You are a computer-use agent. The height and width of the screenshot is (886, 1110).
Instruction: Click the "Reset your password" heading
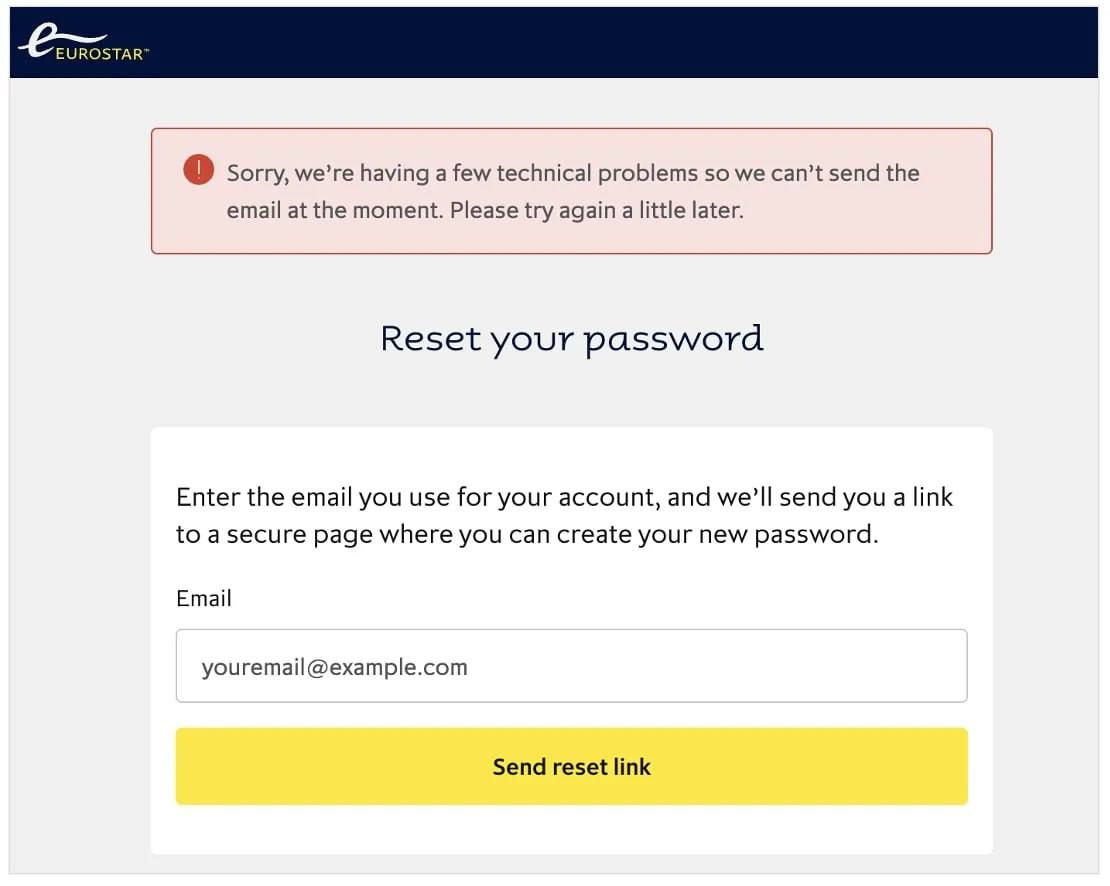tap(571, 339)
